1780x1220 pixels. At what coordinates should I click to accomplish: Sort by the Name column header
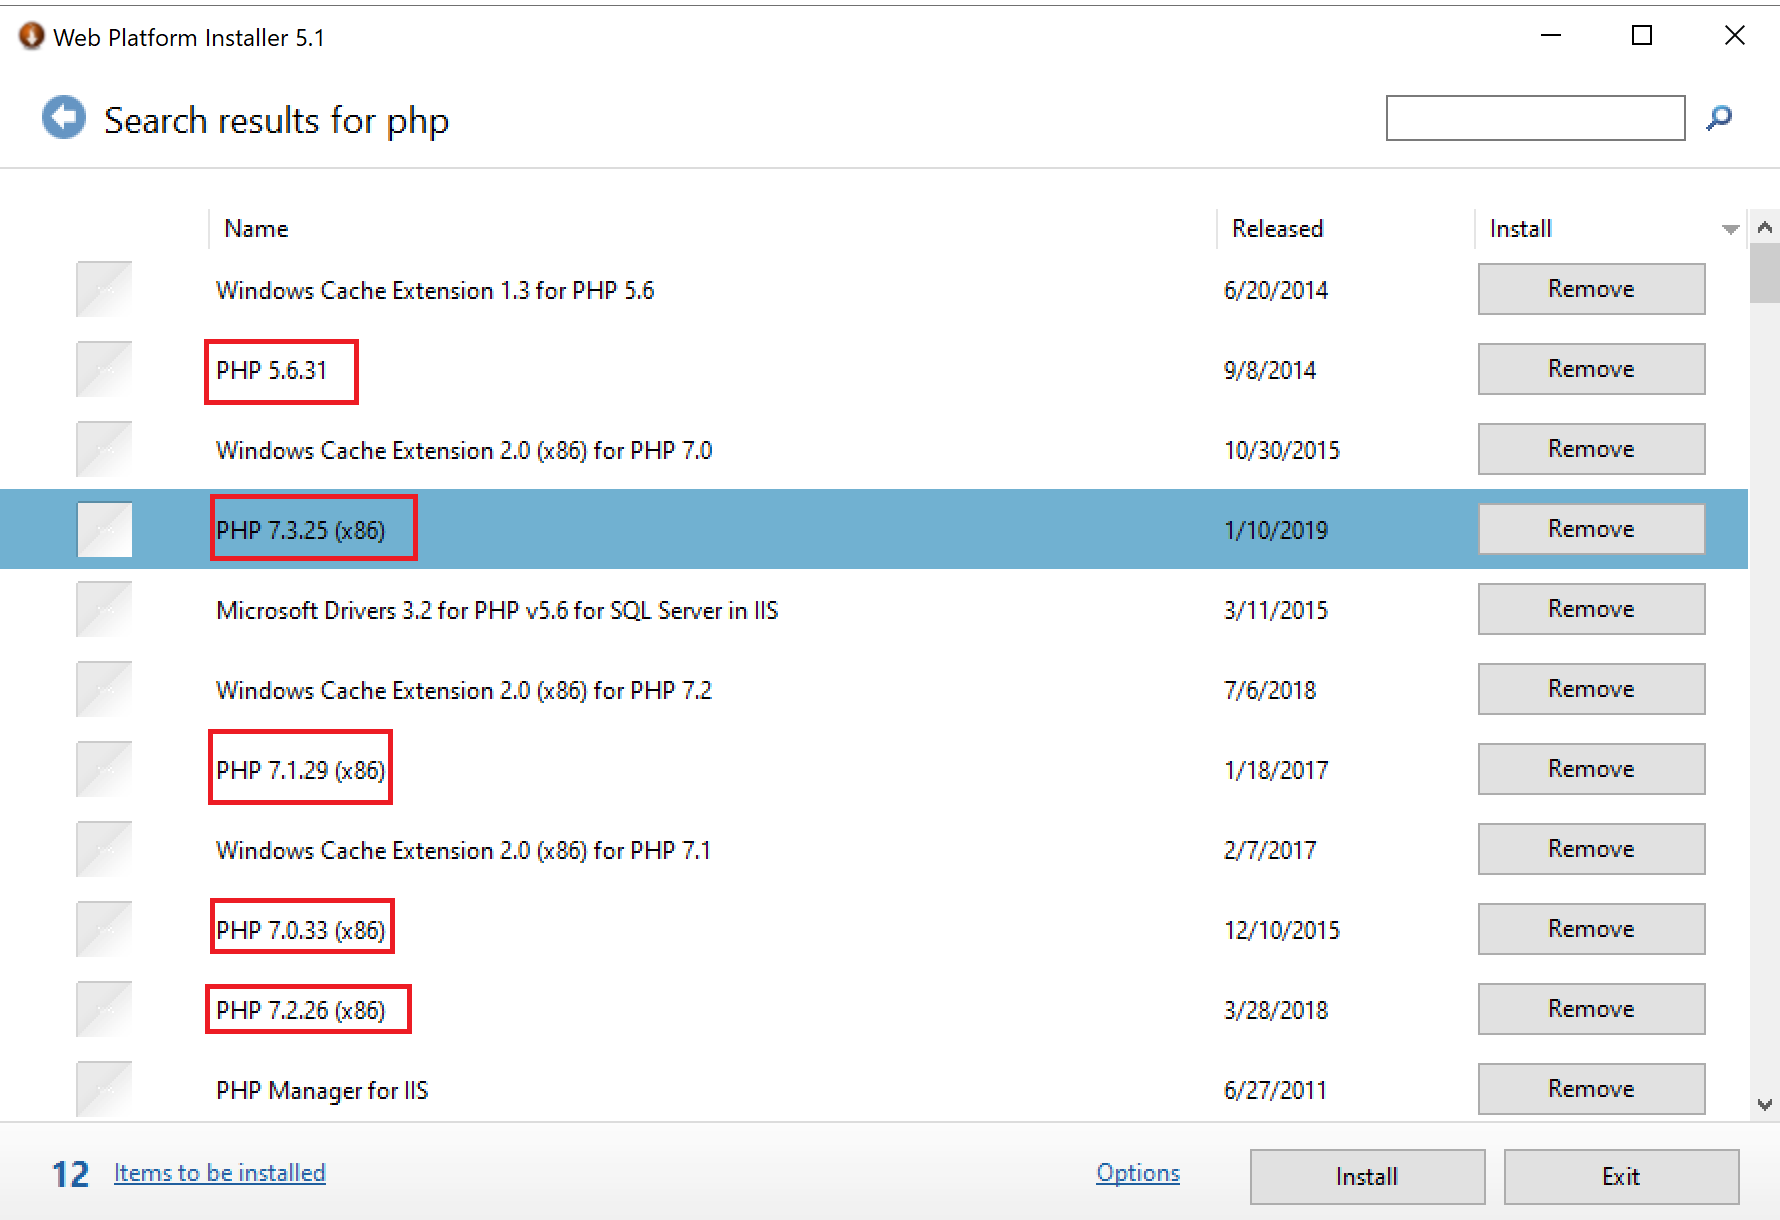tap(256, 229)
